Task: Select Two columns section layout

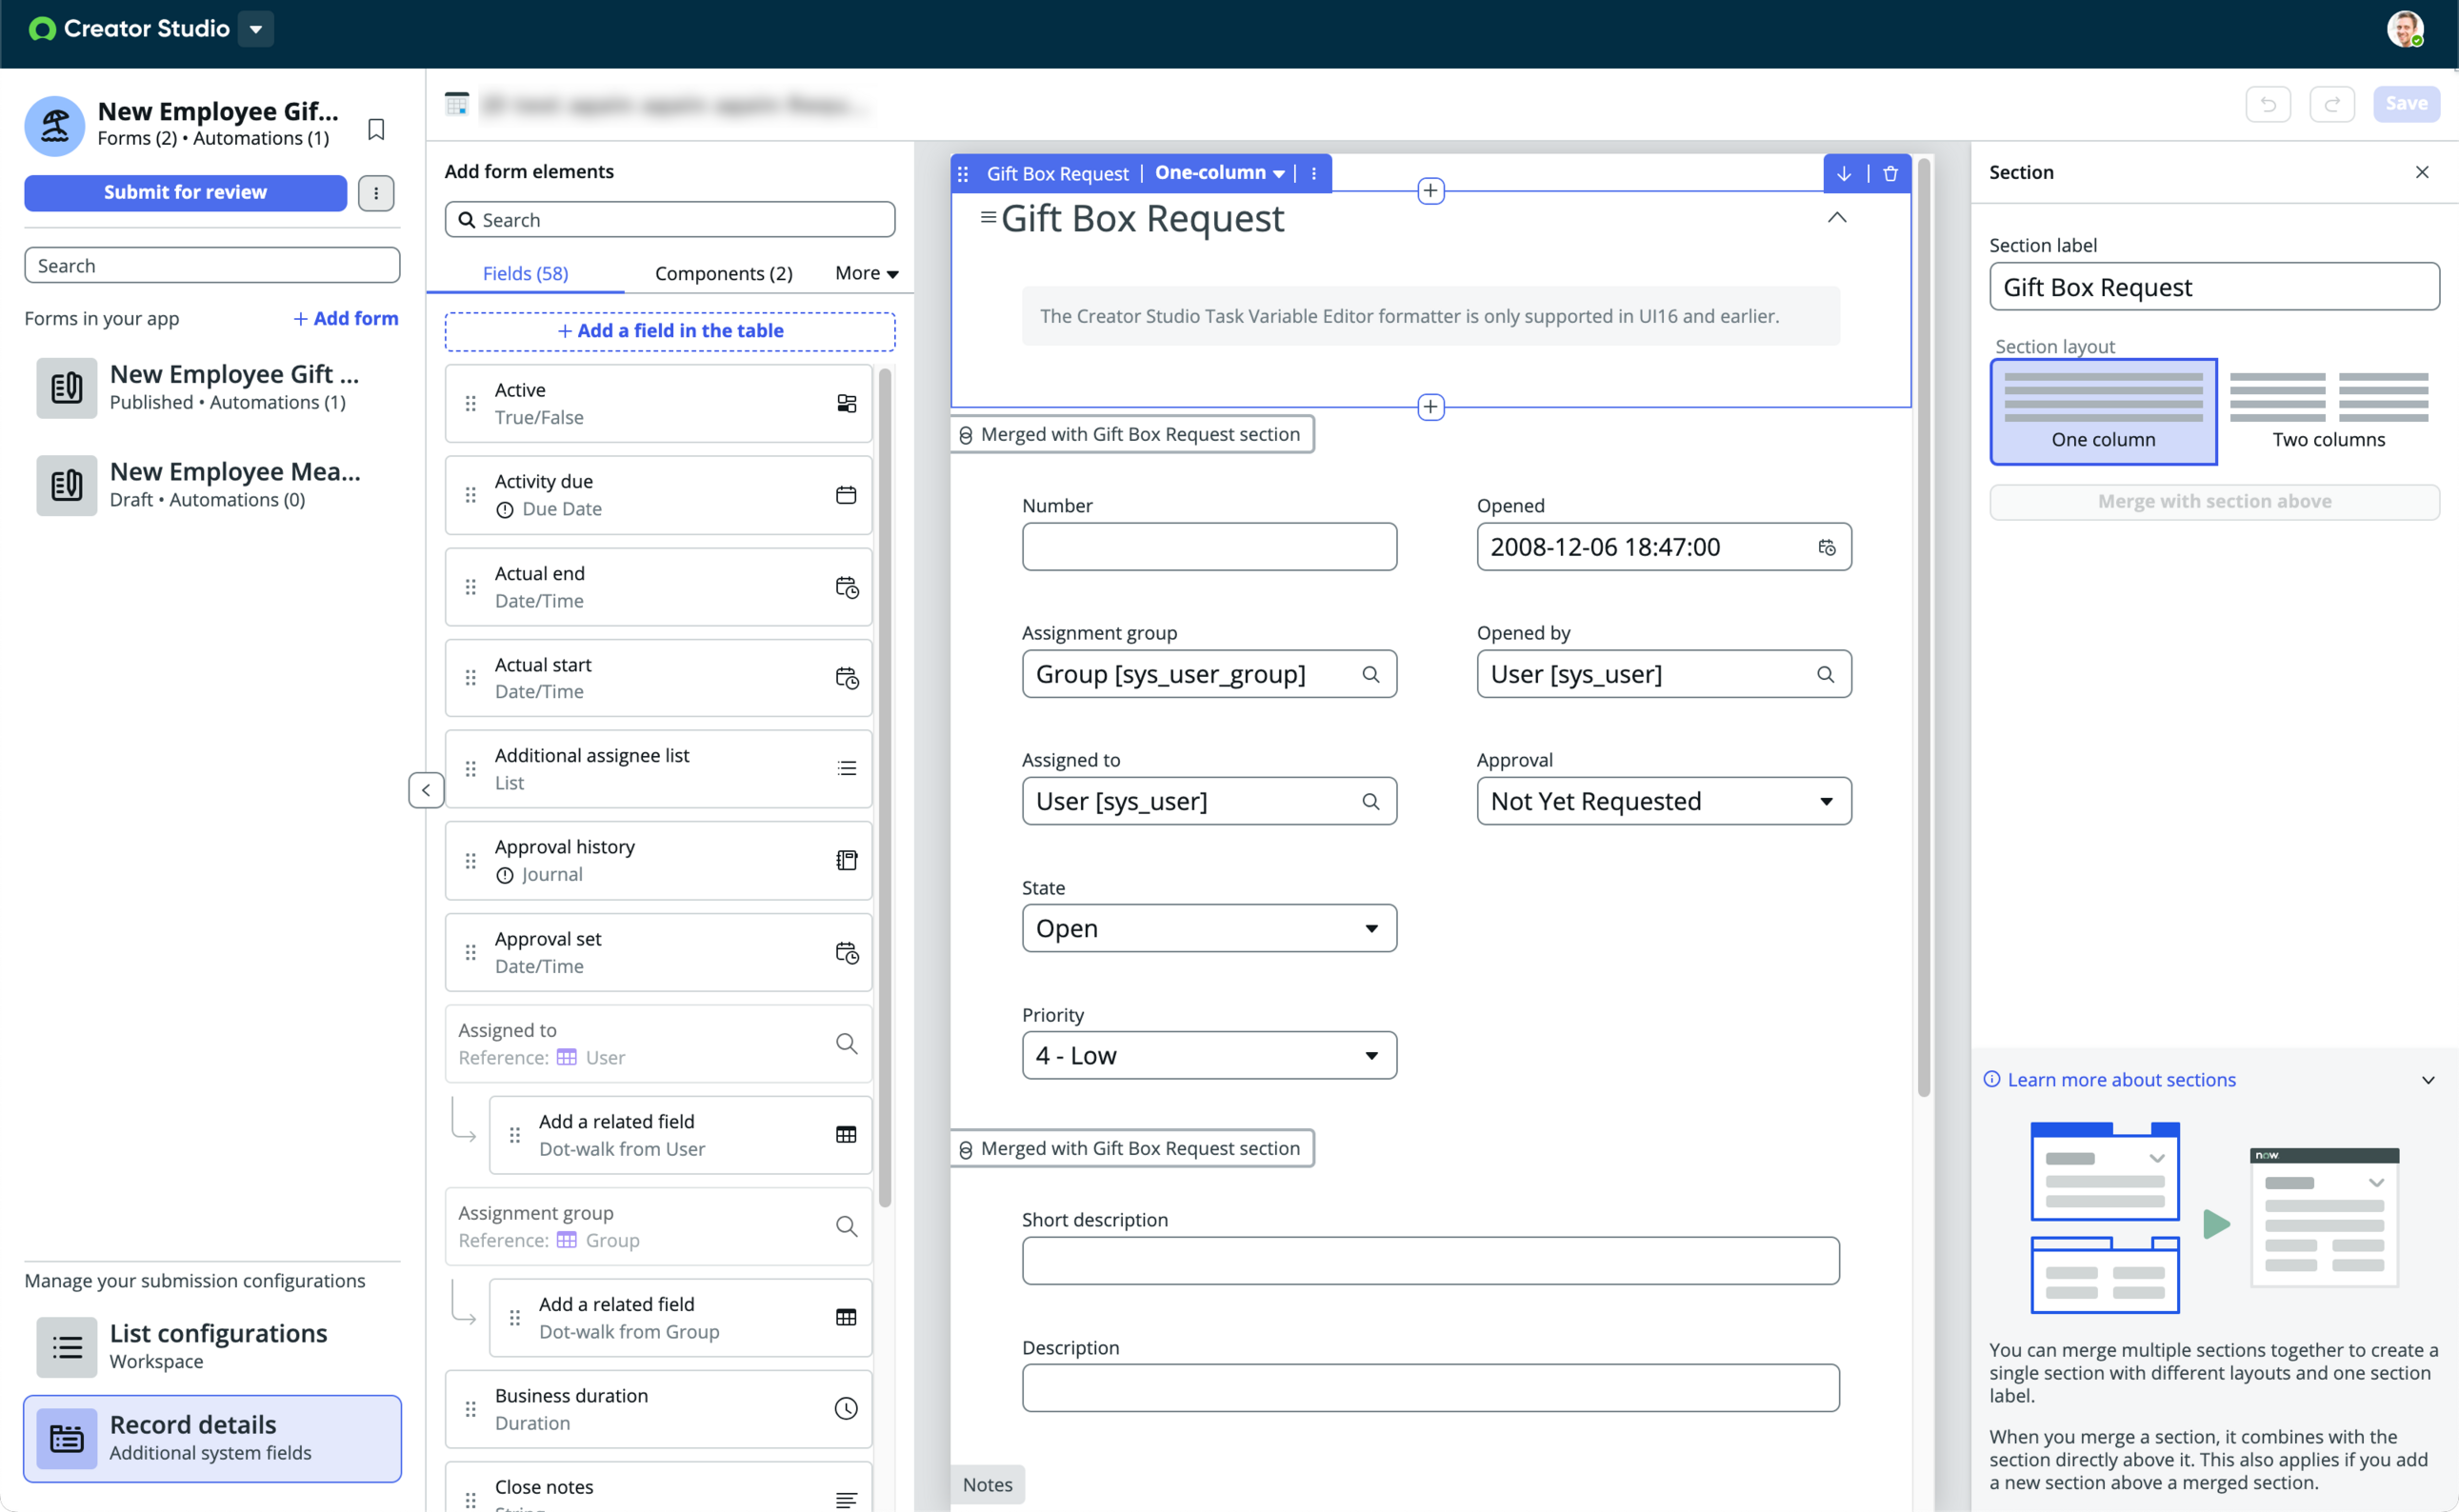Action: tap(2328, 412)
